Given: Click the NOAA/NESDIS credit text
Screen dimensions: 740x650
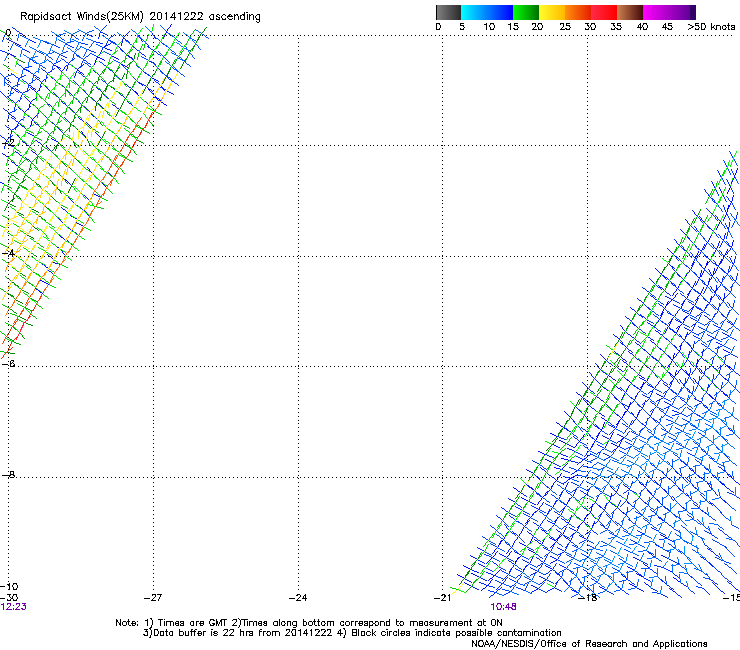Looking at the screenshot, I should click(589, 644).
